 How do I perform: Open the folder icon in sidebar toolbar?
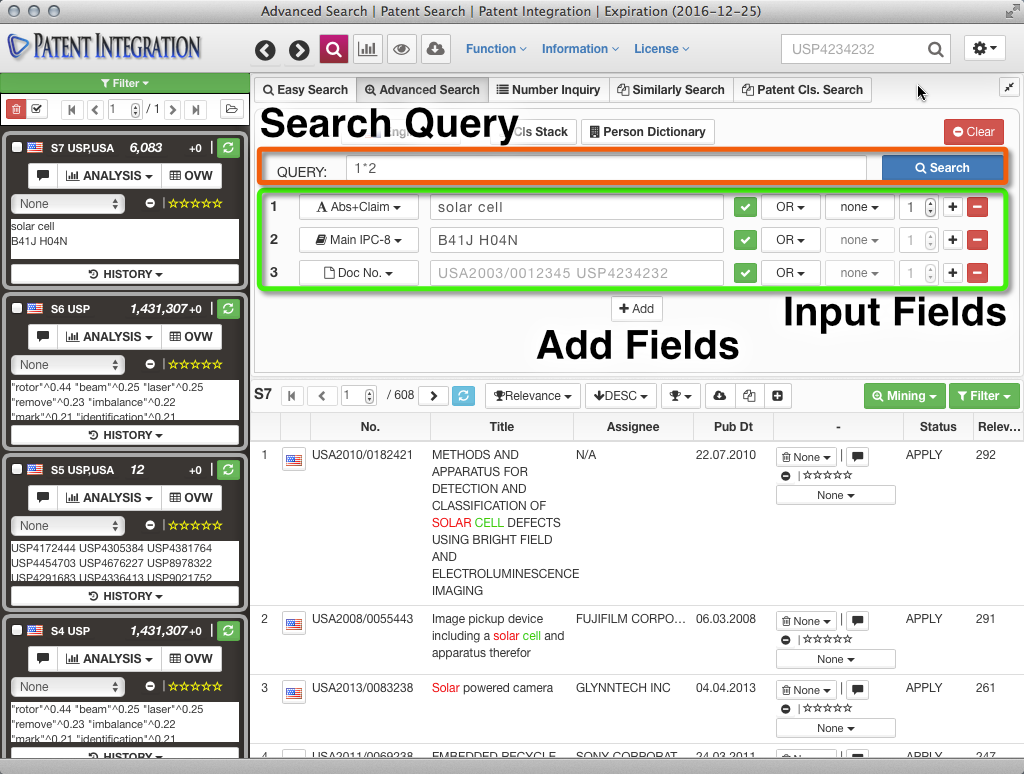[231, 109]
